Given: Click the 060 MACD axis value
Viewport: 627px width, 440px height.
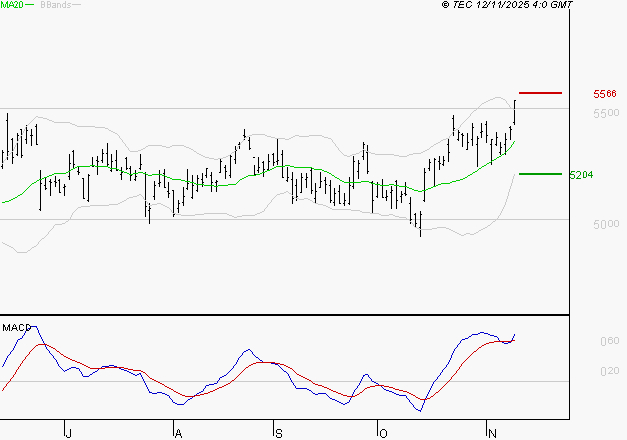Looking at the screenshot, I should 609,341.
